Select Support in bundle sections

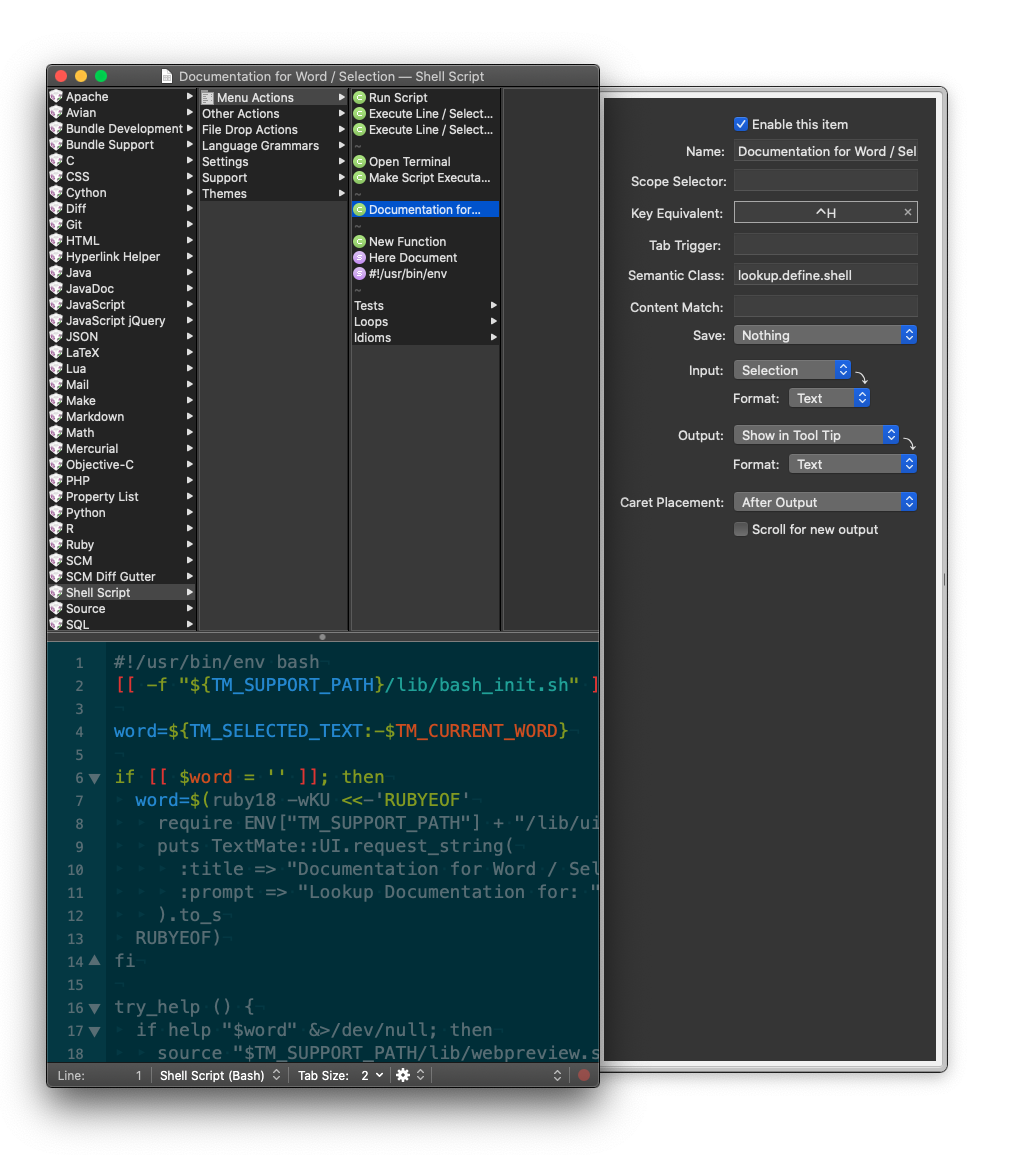coord(273,178)
